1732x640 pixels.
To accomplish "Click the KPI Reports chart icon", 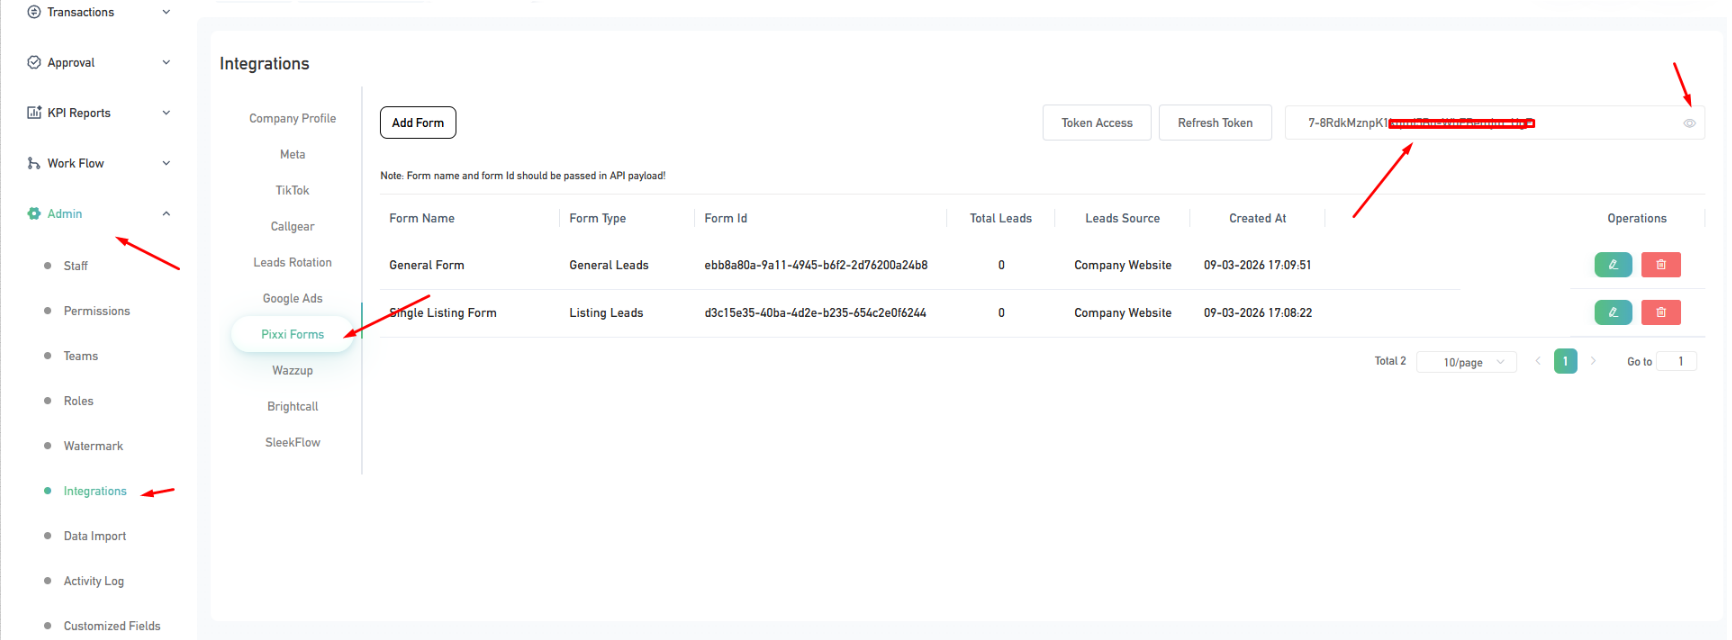I will [x=34, y=113].
